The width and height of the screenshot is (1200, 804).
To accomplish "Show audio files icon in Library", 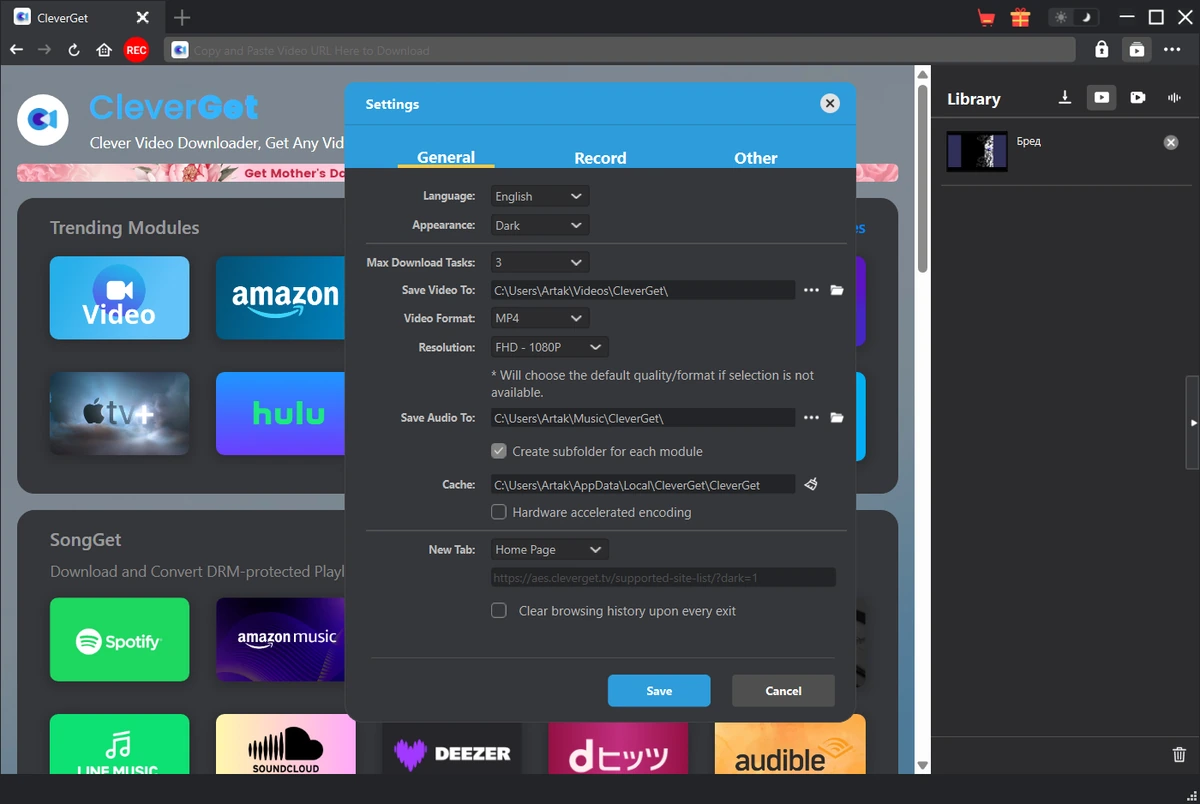I will pos(1174,97).
